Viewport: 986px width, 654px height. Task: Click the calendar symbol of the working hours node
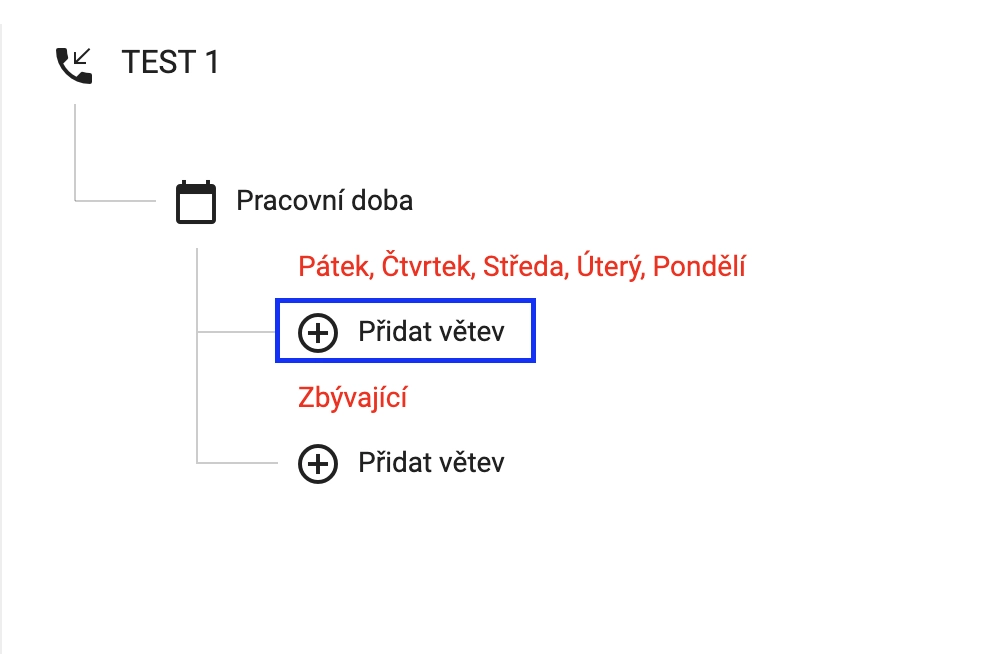[x=197, y=200]
